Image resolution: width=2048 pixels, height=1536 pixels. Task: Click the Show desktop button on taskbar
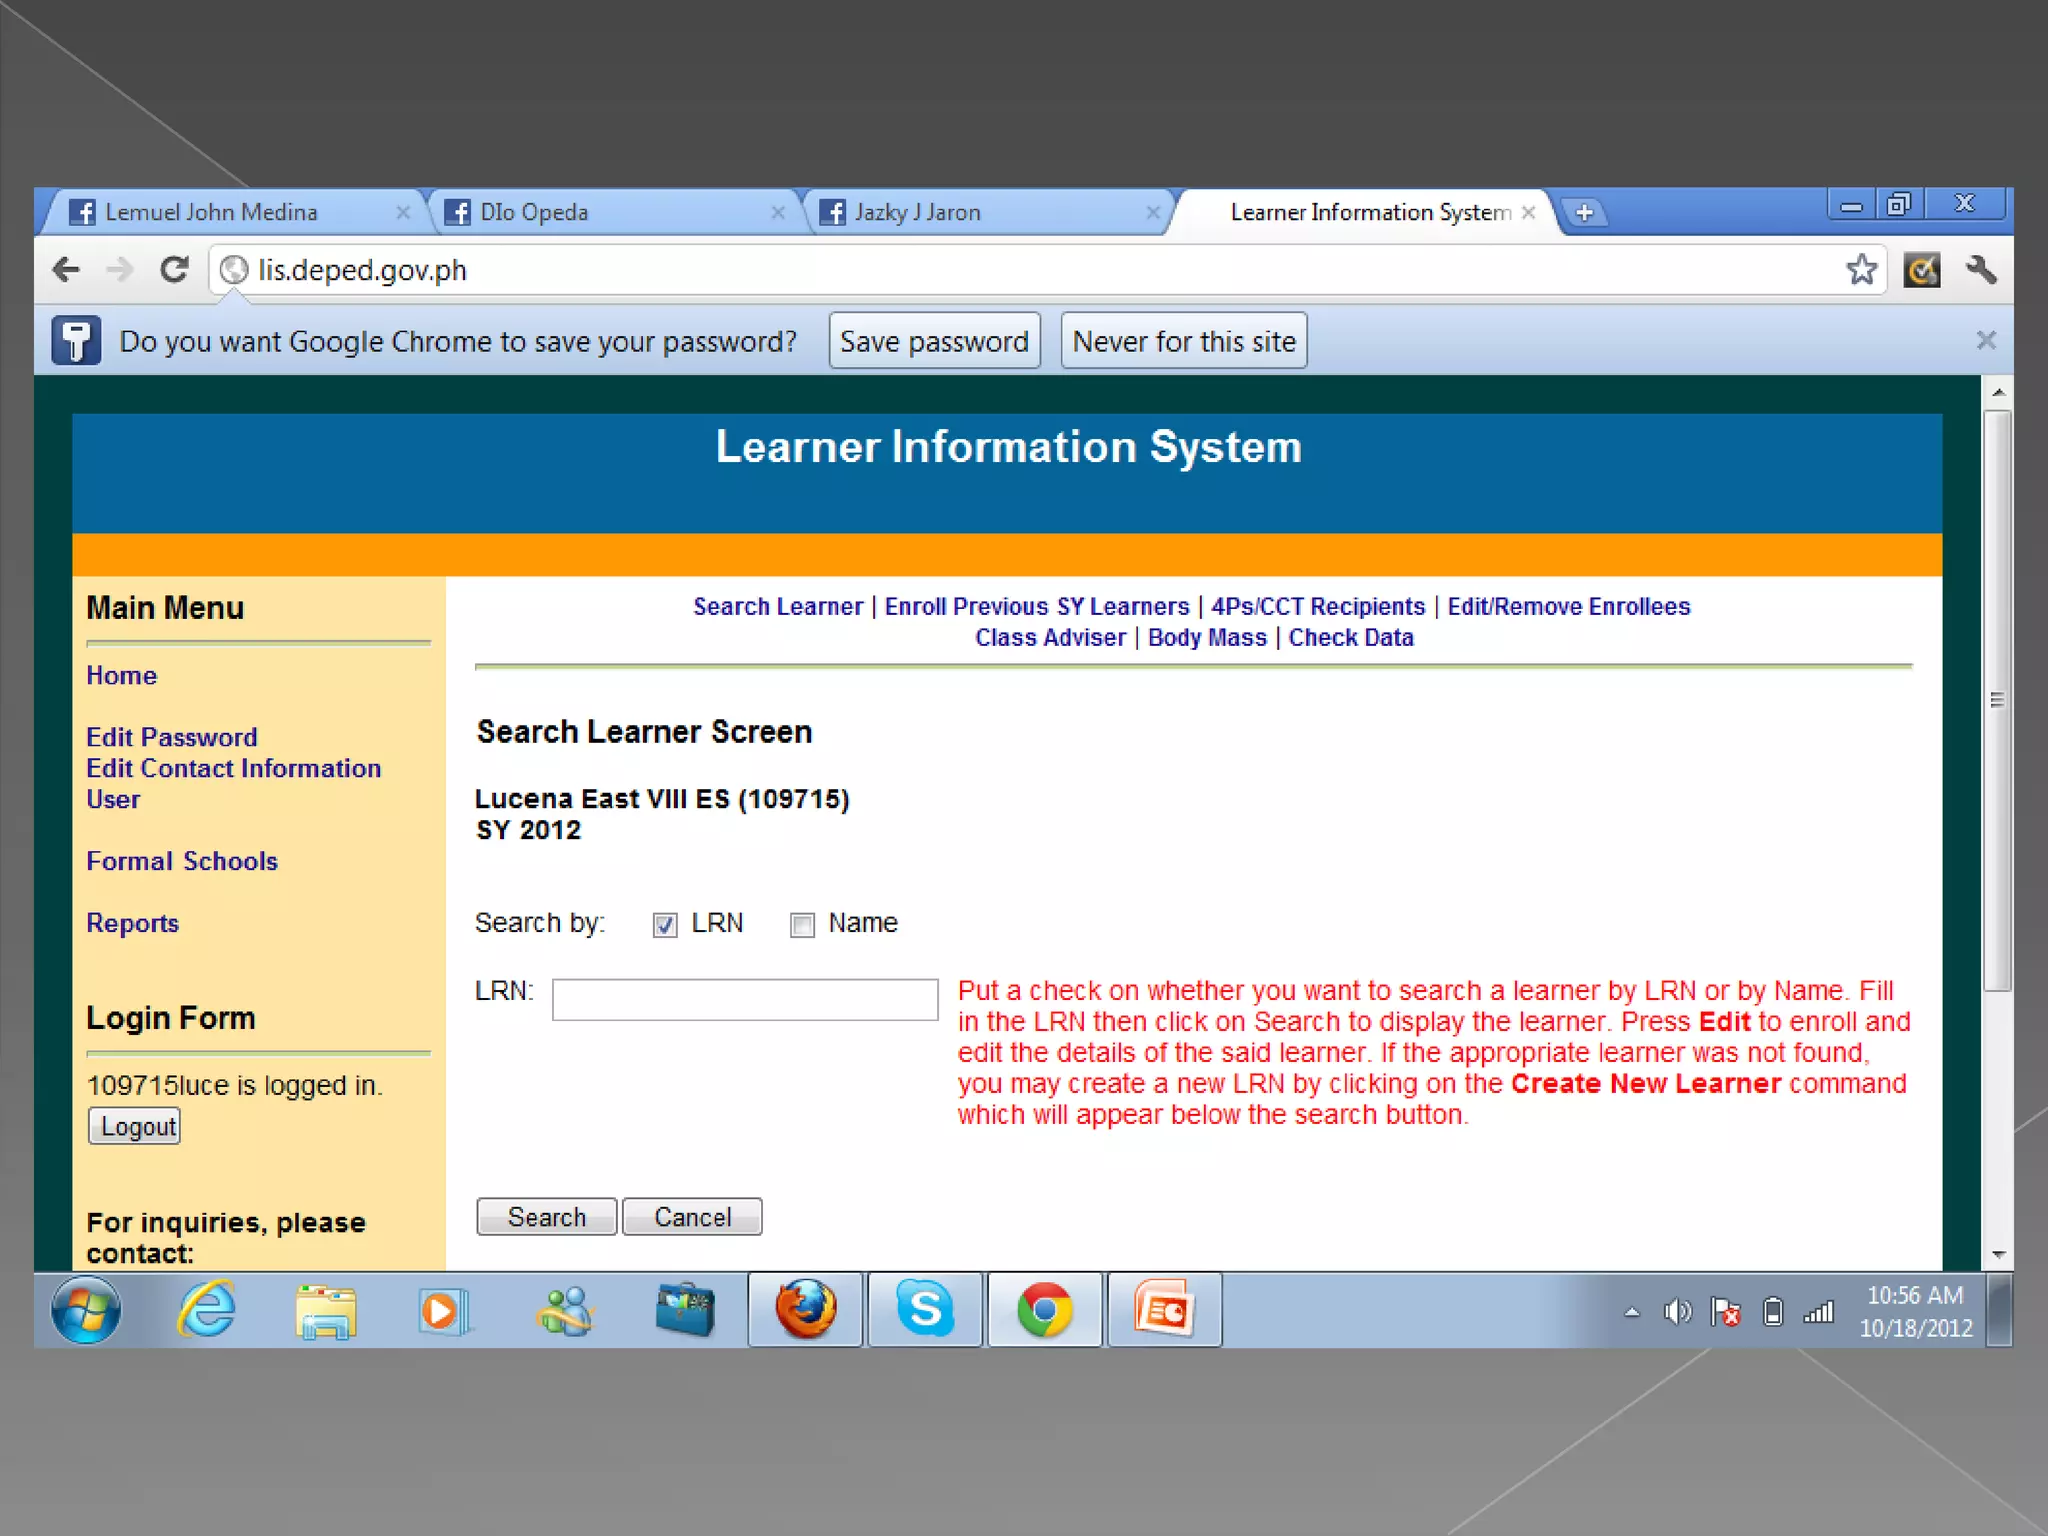(2000, 1310)
